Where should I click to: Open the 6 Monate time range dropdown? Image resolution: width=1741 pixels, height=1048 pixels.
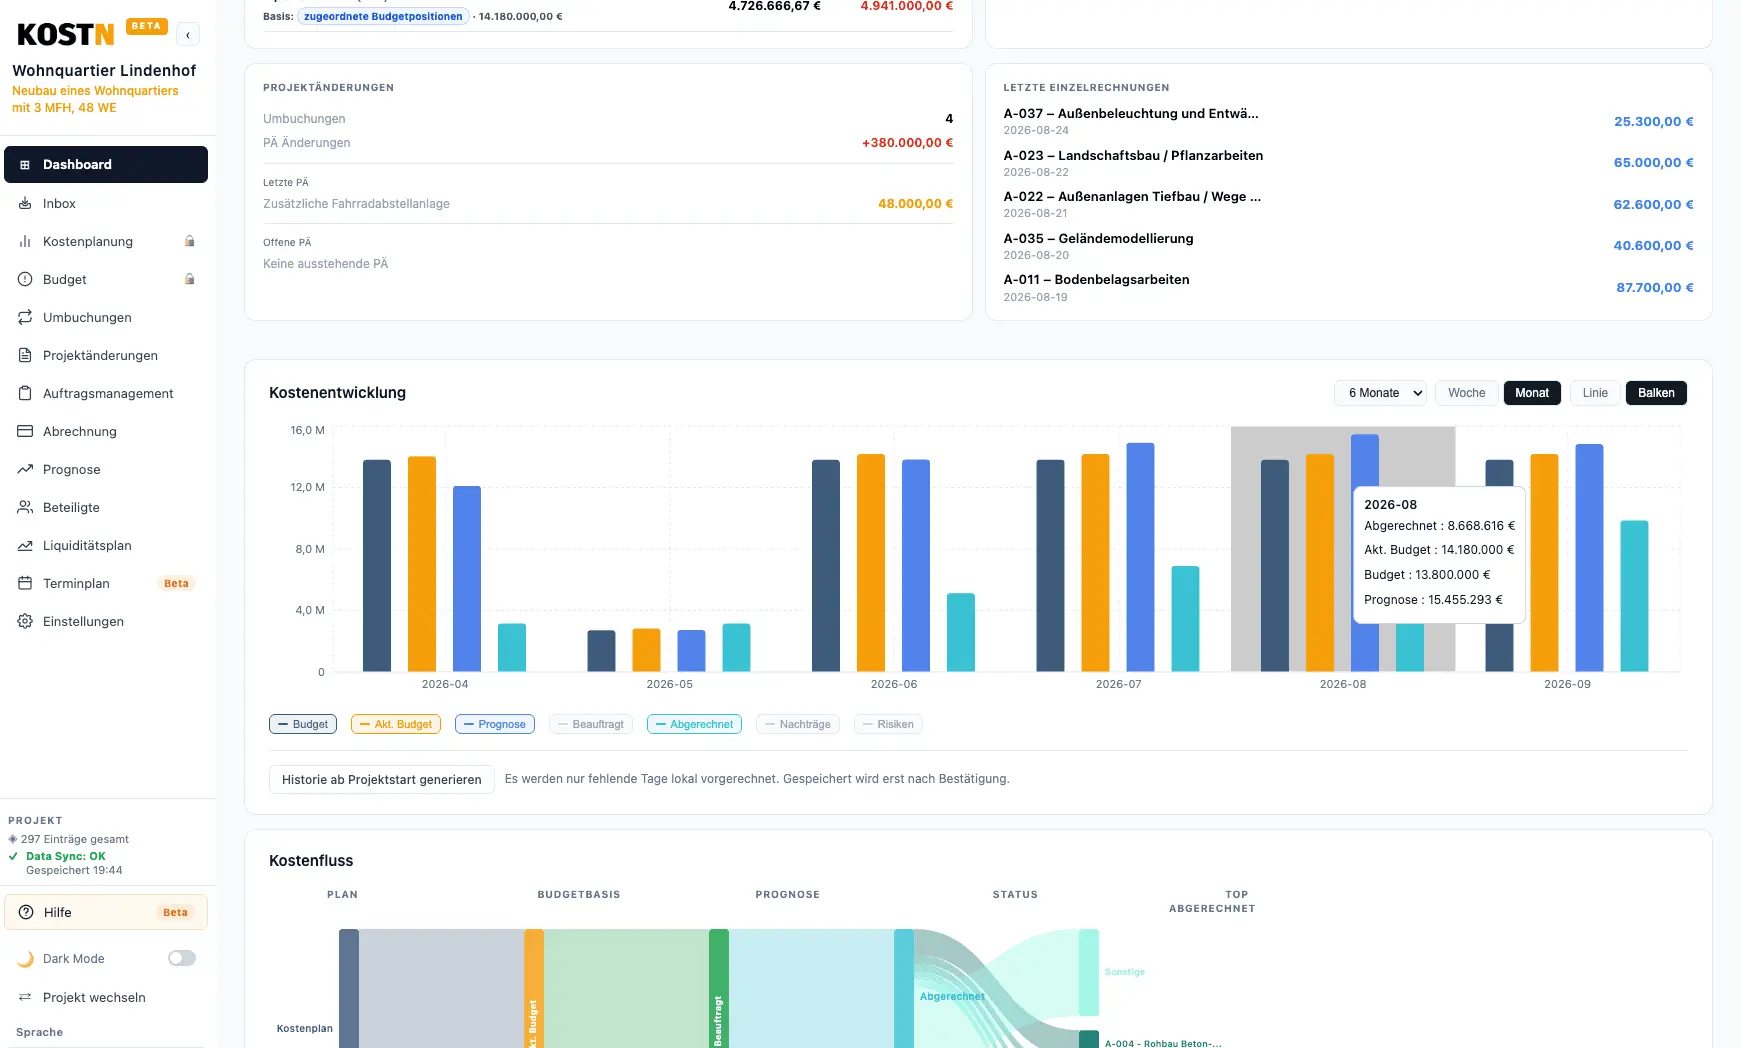1381,393
